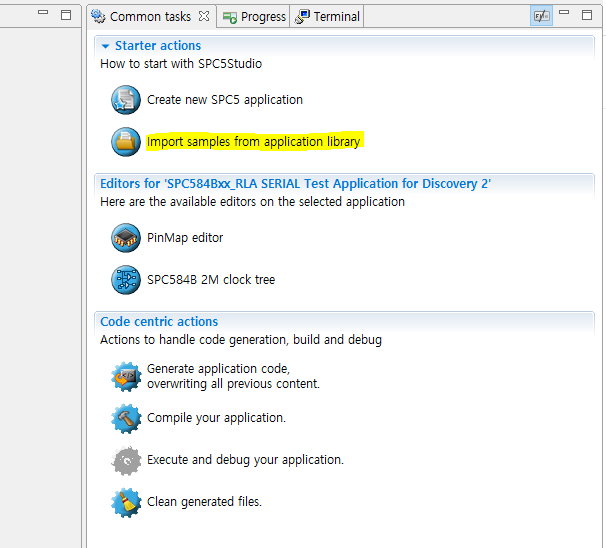606x548 pixels.
Task: Toggle the view toolbar button beside minimize
Action: coord(541,16)
